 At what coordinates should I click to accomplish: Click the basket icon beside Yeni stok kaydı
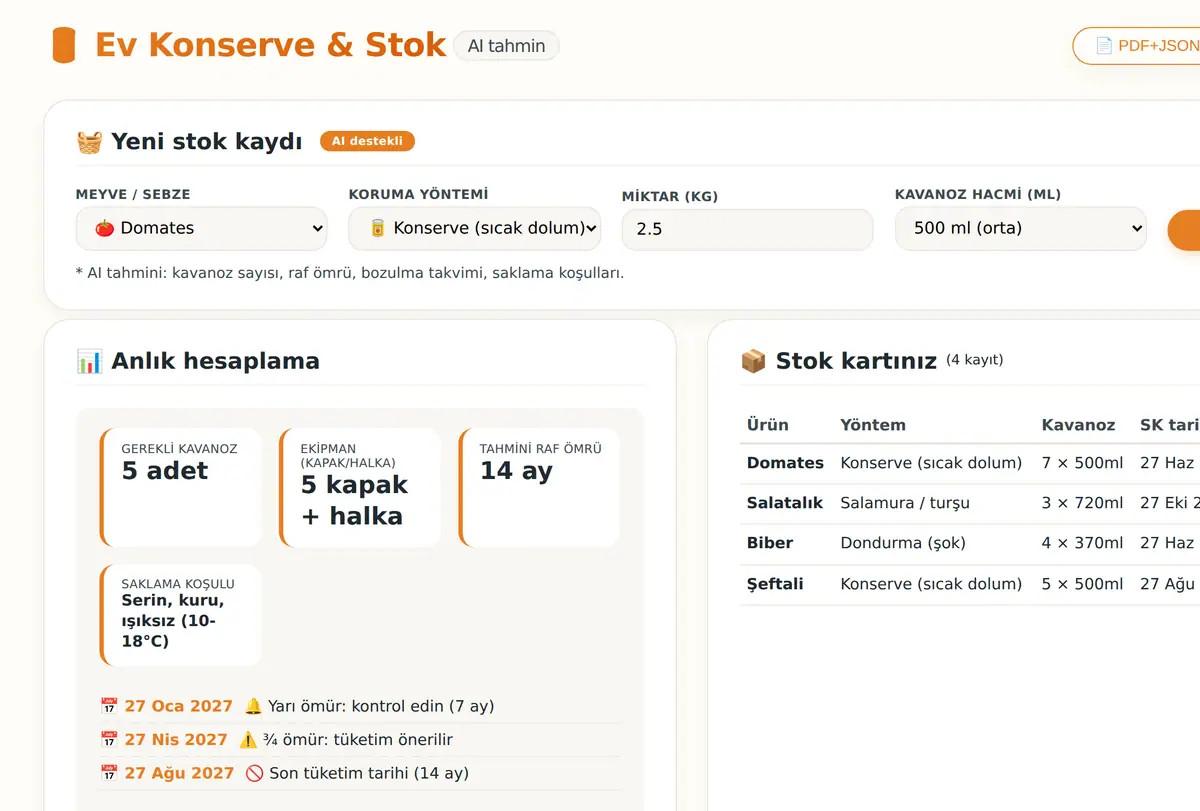89,142
